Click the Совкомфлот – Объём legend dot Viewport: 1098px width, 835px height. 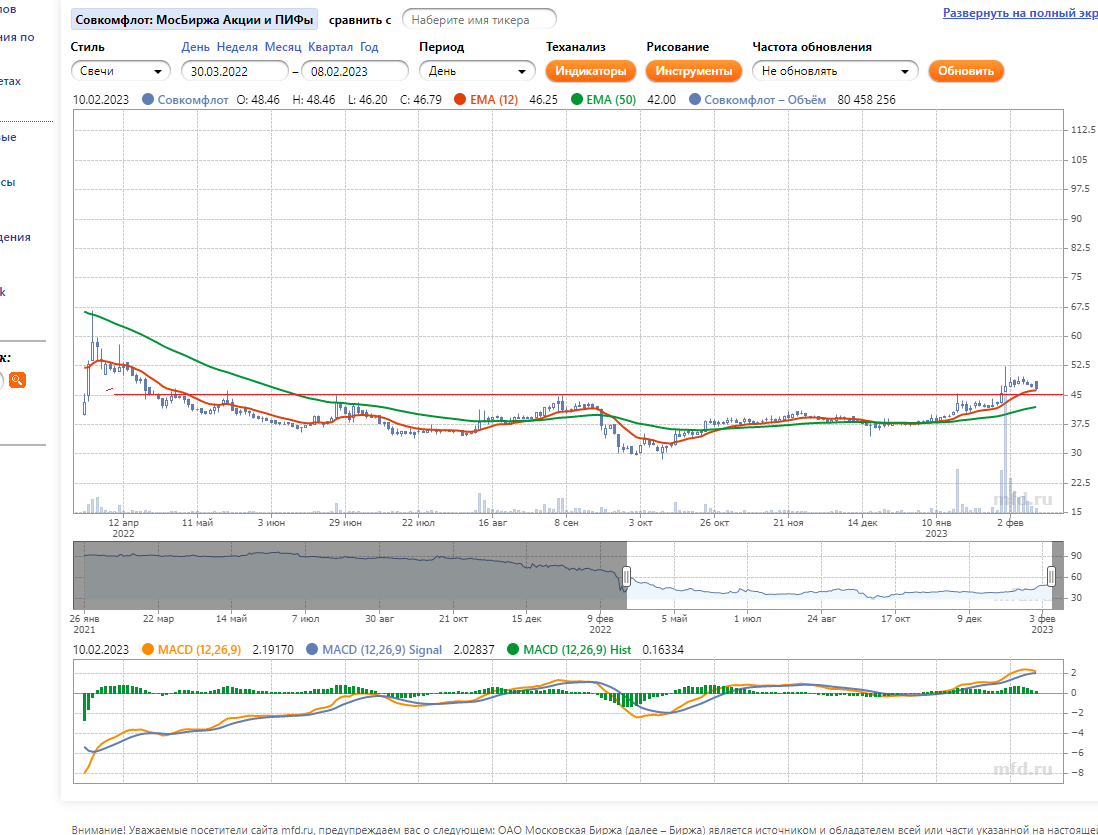[695, 100]
